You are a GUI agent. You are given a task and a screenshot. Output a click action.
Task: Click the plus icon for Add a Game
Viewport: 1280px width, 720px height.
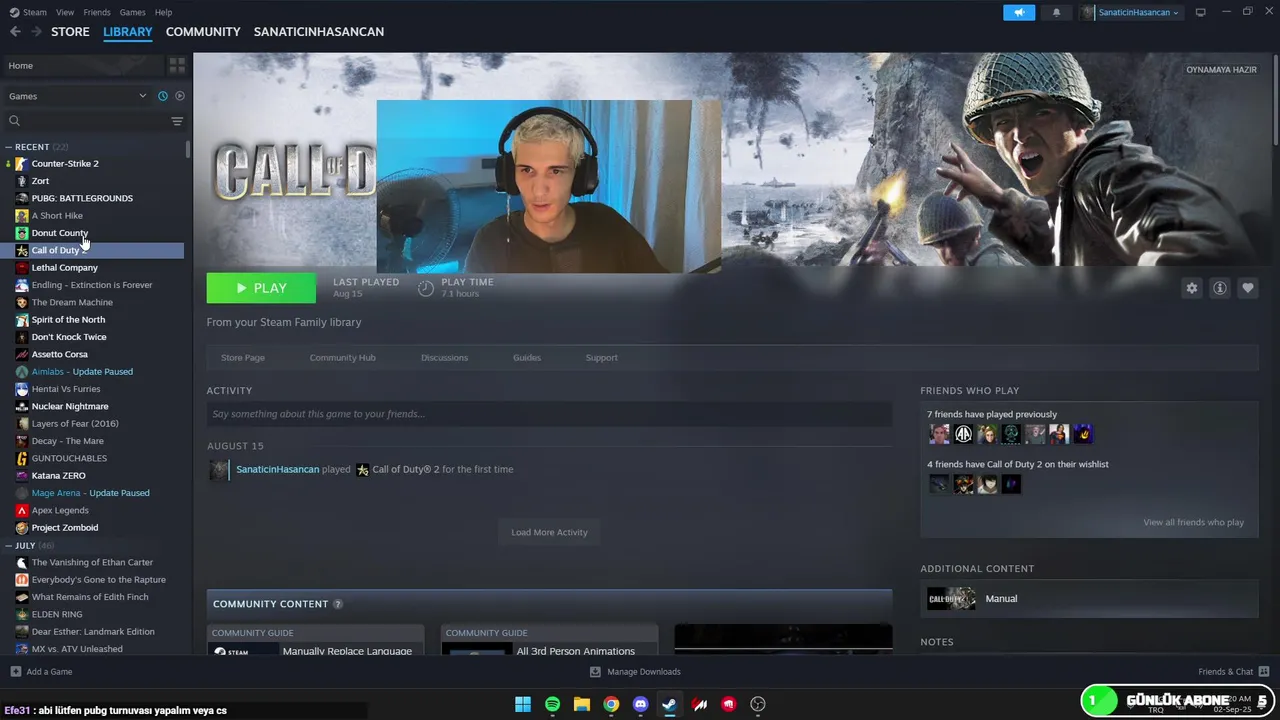15,672
